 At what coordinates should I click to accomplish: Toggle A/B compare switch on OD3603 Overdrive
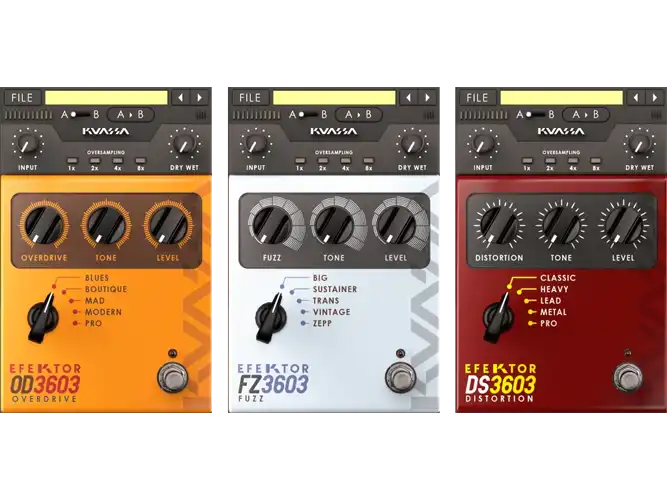tap(80, 114)
